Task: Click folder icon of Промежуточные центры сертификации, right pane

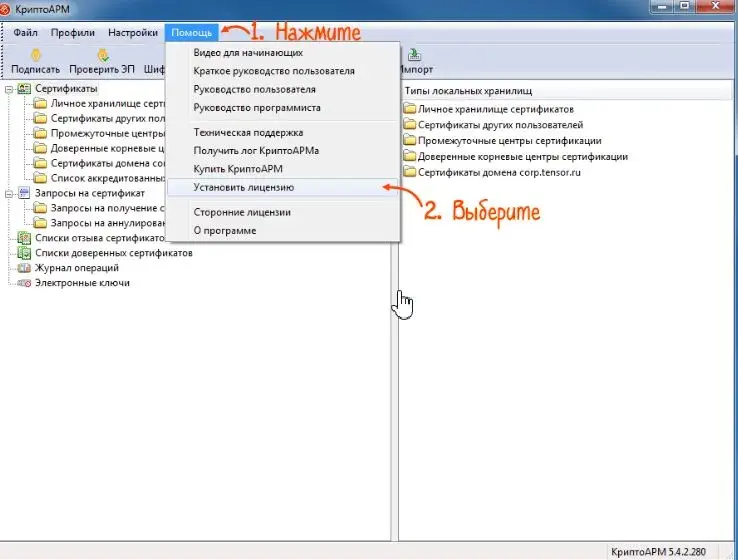Action: (x=410, y=140)
